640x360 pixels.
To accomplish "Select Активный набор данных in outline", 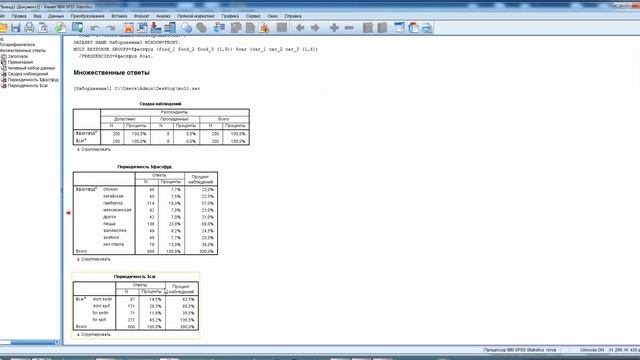I will (31, 68).
